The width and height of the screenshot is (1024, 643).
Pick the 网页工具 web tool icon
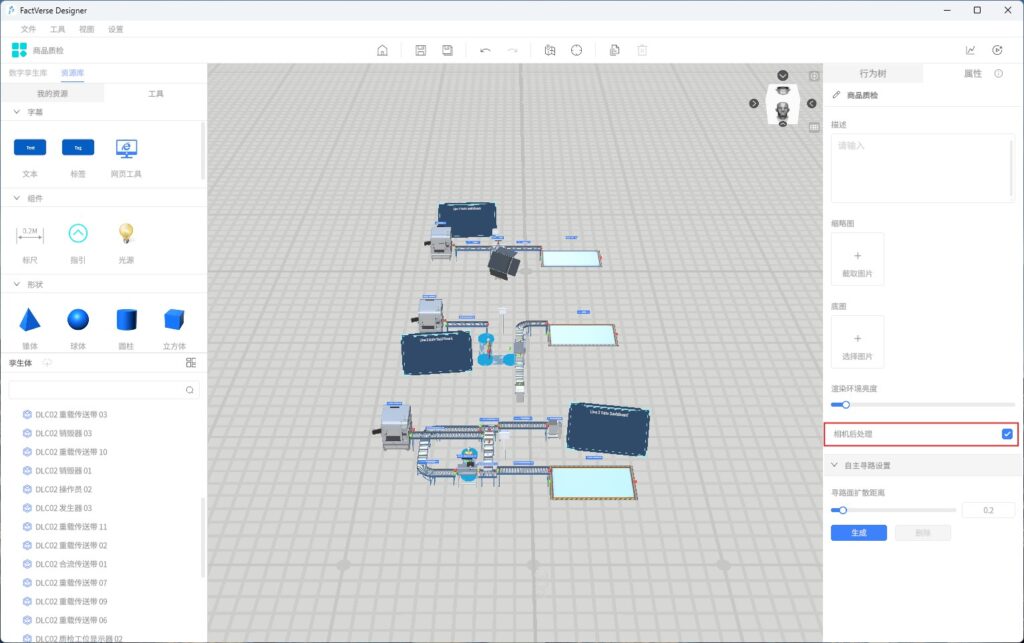(126, 148)
